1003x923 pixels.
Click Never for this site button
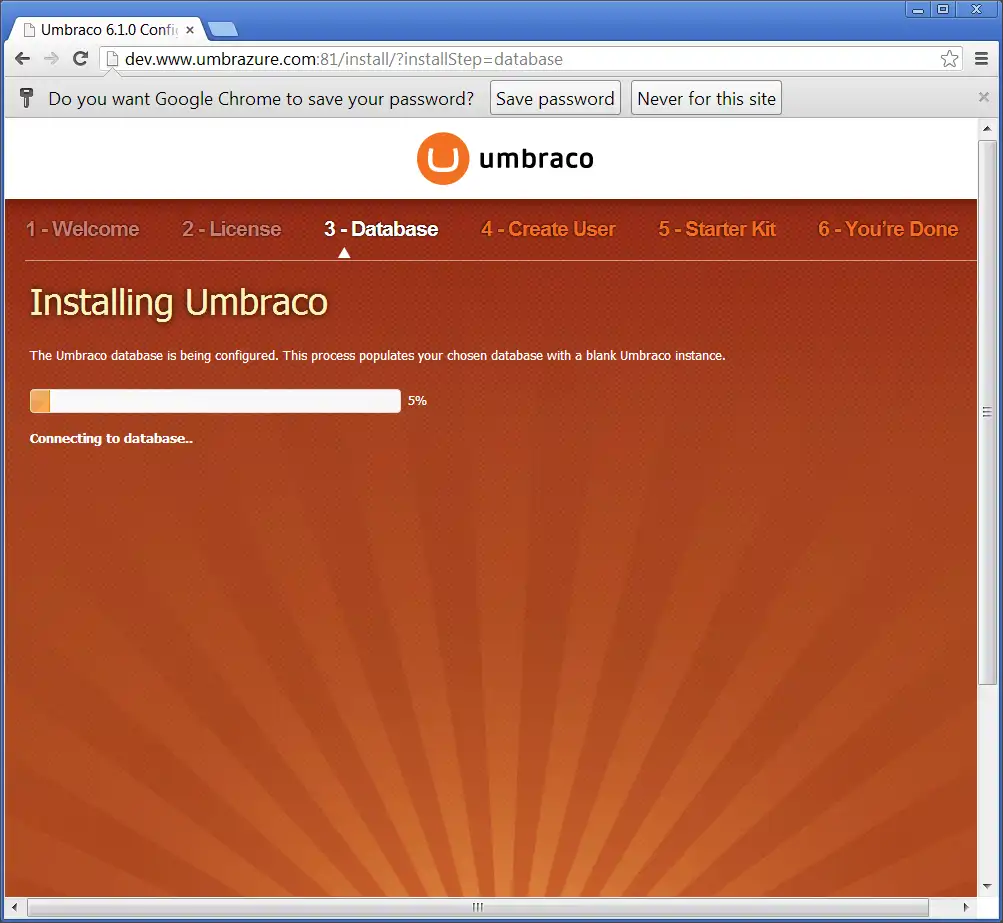pos(706,98)
